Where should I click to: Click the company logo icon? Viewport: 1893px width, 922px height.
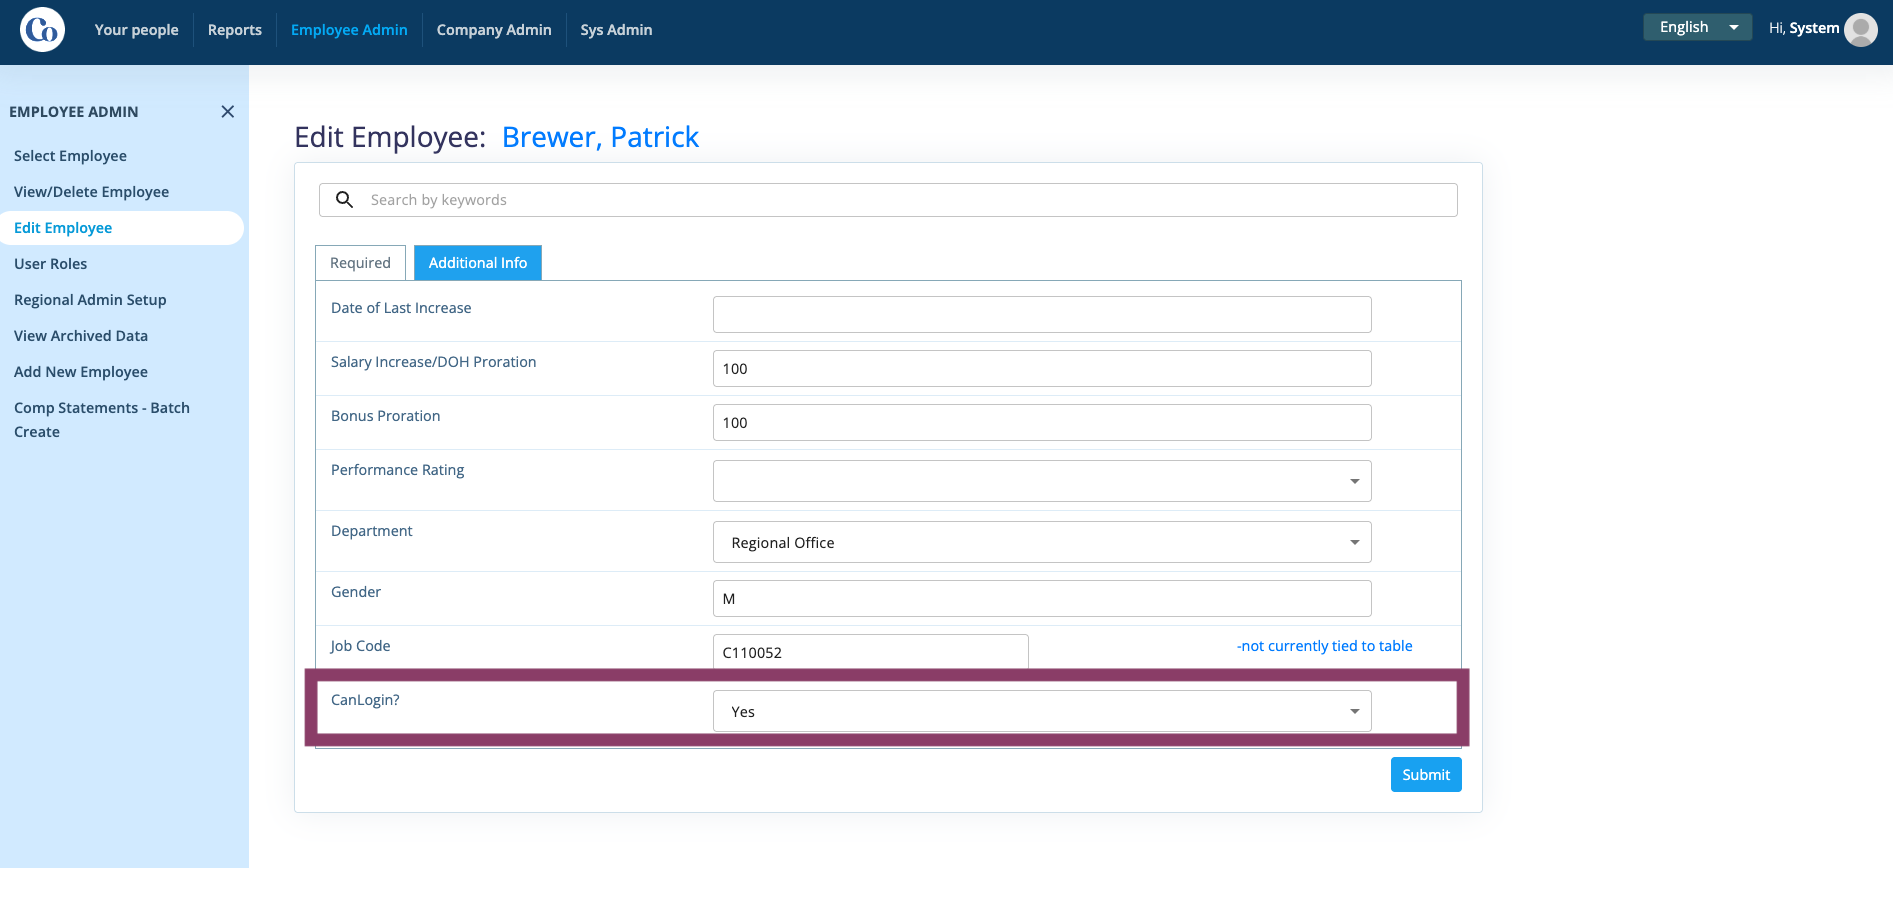[42, 30]
